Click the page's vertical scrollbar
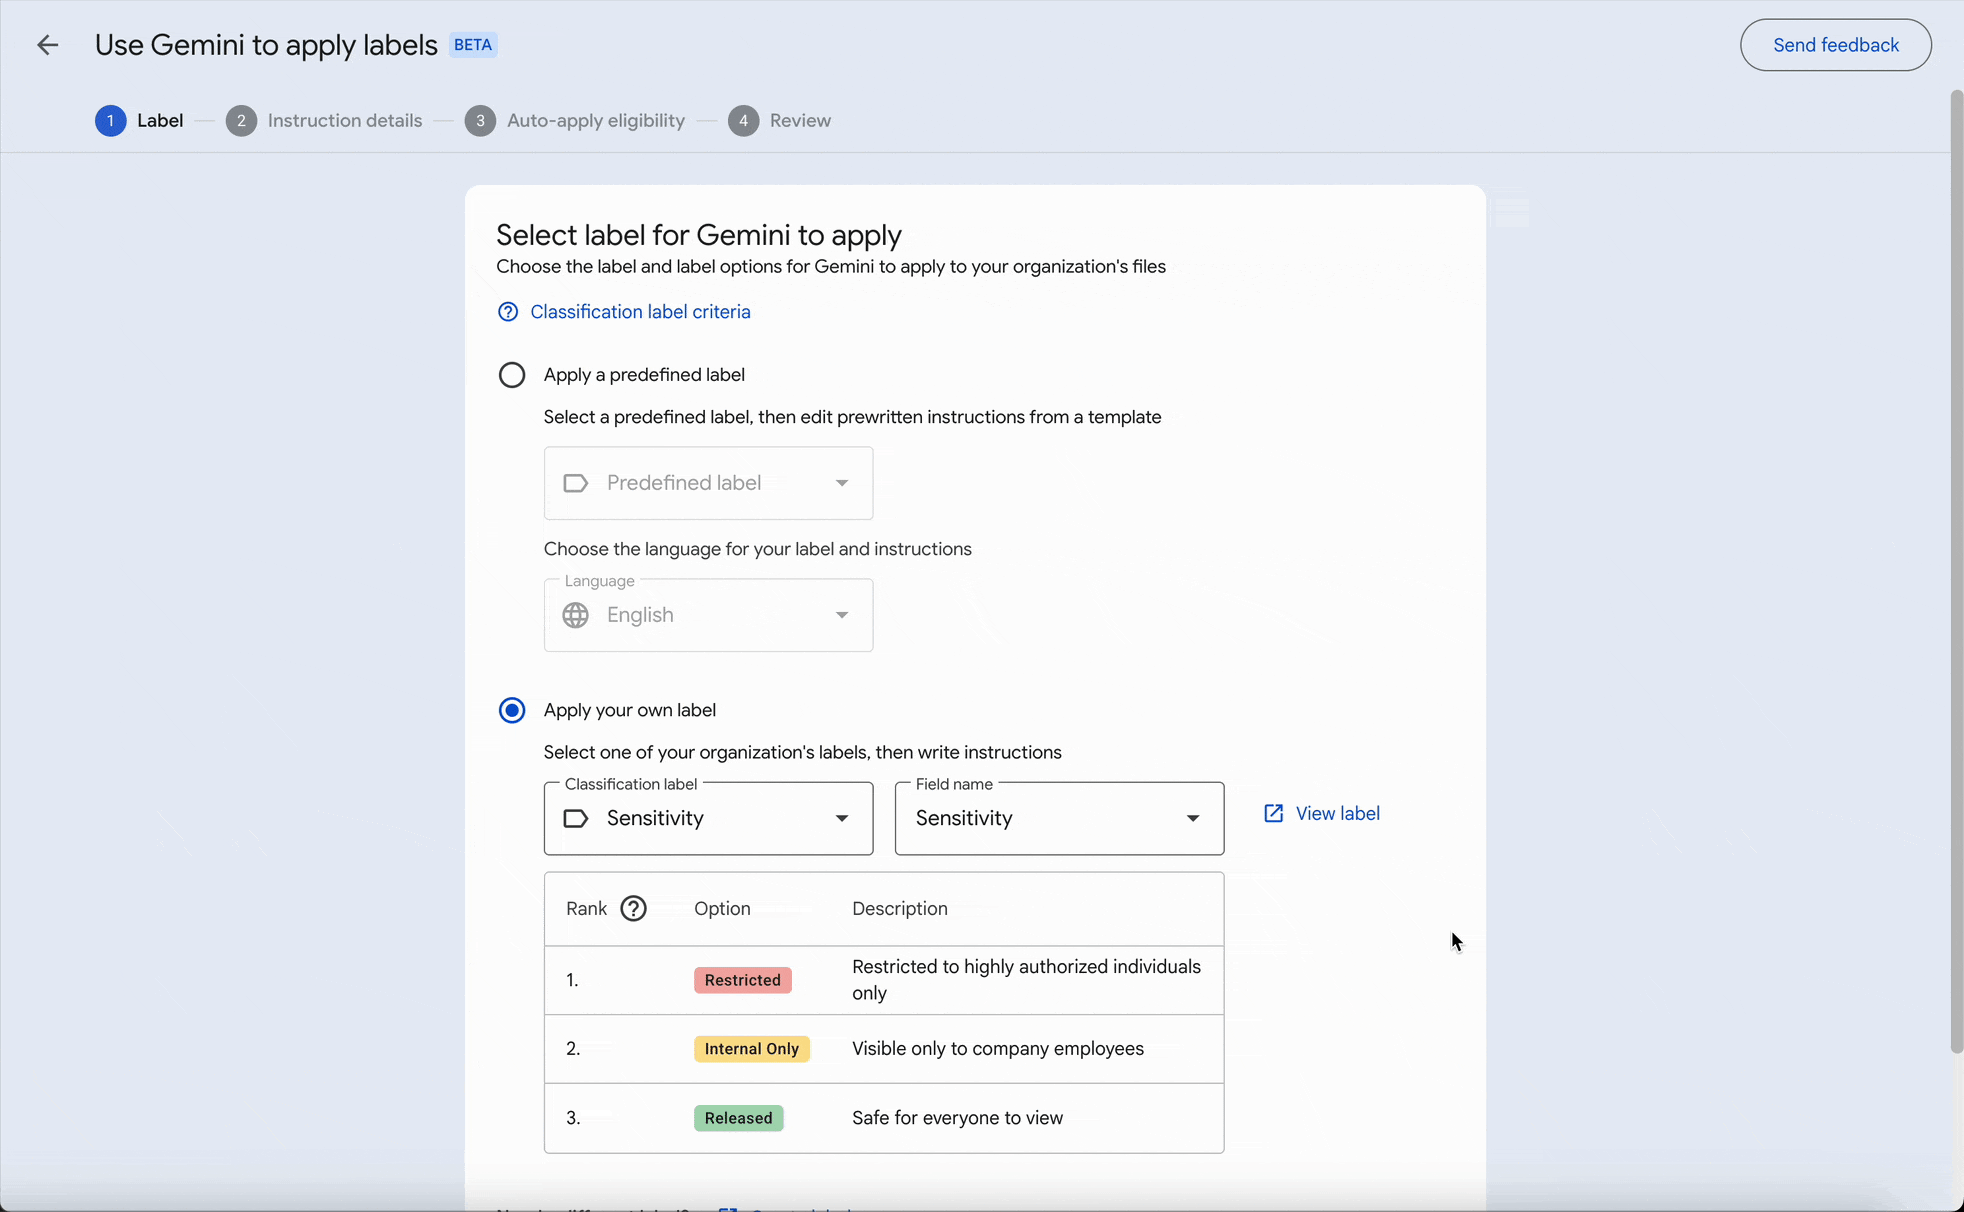The height and width of the screenshot is (1212, 1964). (1956, 570)
